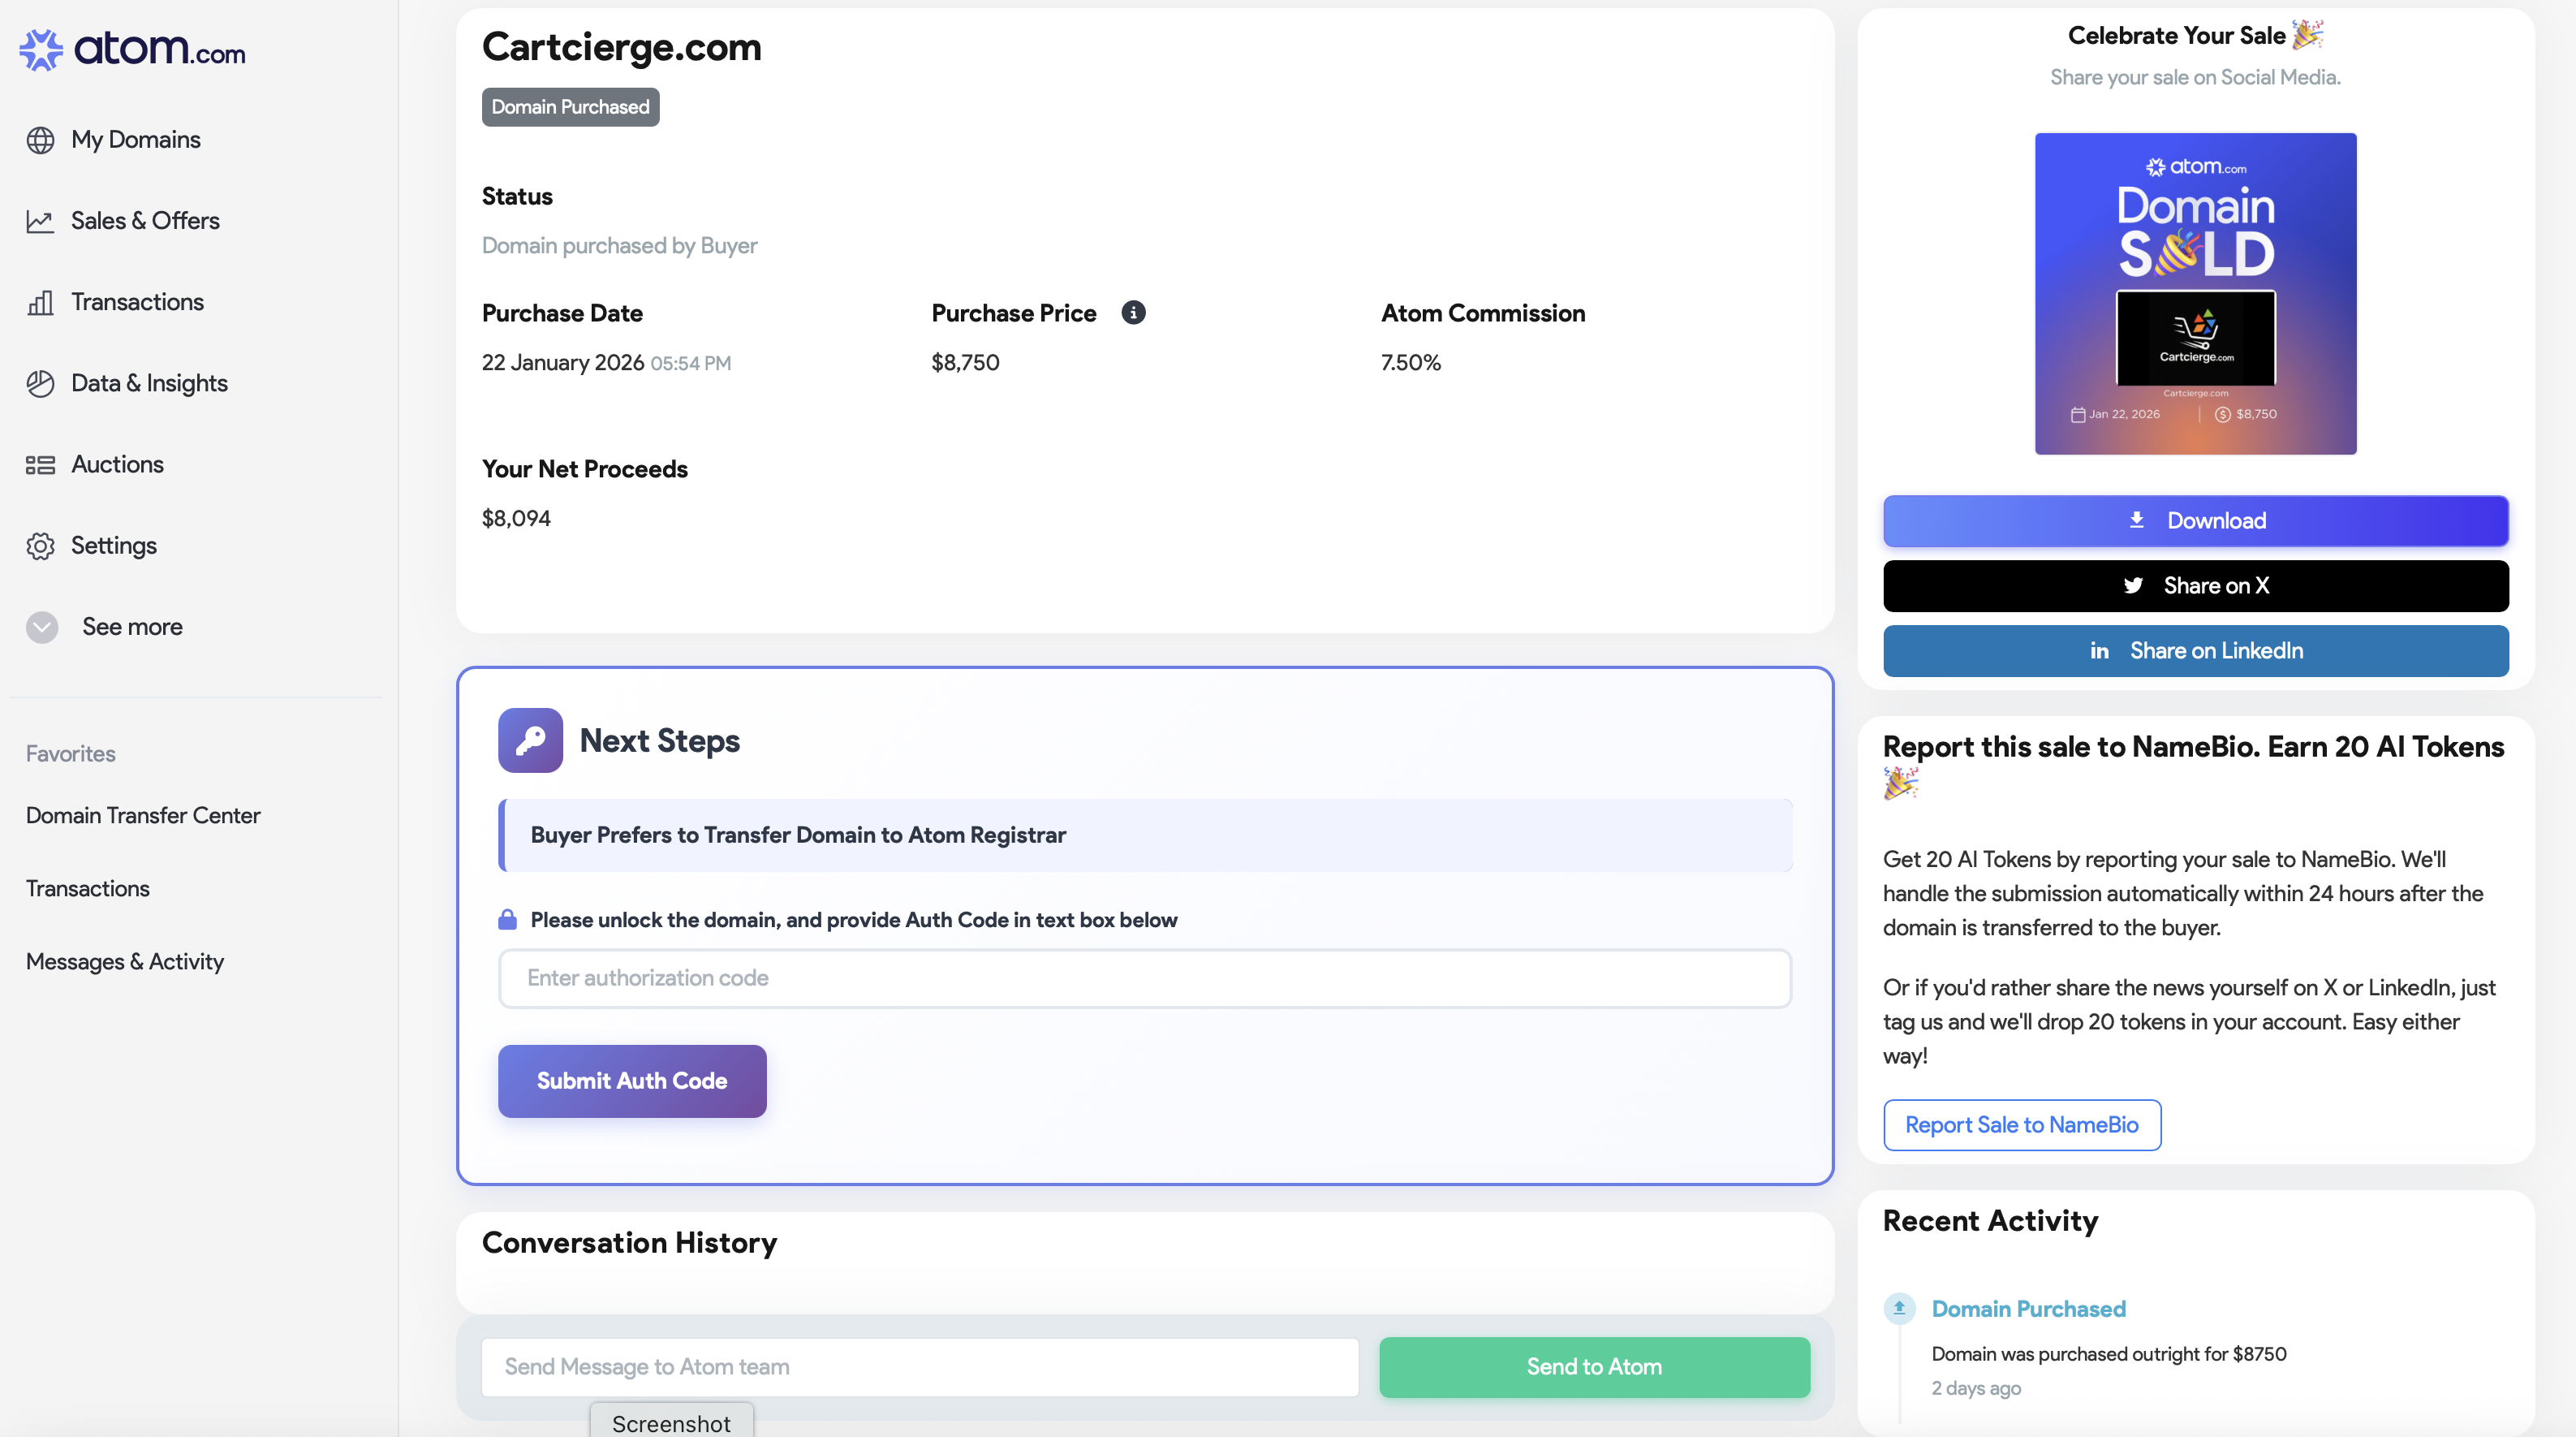Click the Send Message to Atom team field
Screen dimensions: 2576x1437
[919, 1367]
